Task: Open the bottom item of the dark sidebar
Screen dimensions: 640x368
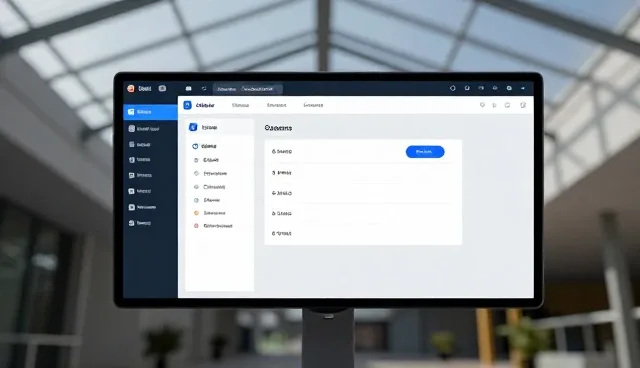Action: point(140,223)
